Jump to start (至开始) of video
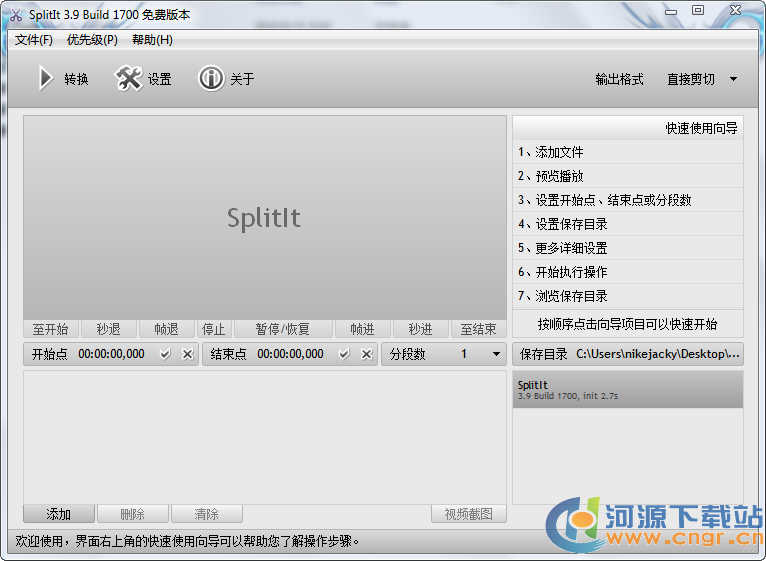Viewport: 766px width, 561px height. pos(50,329)
